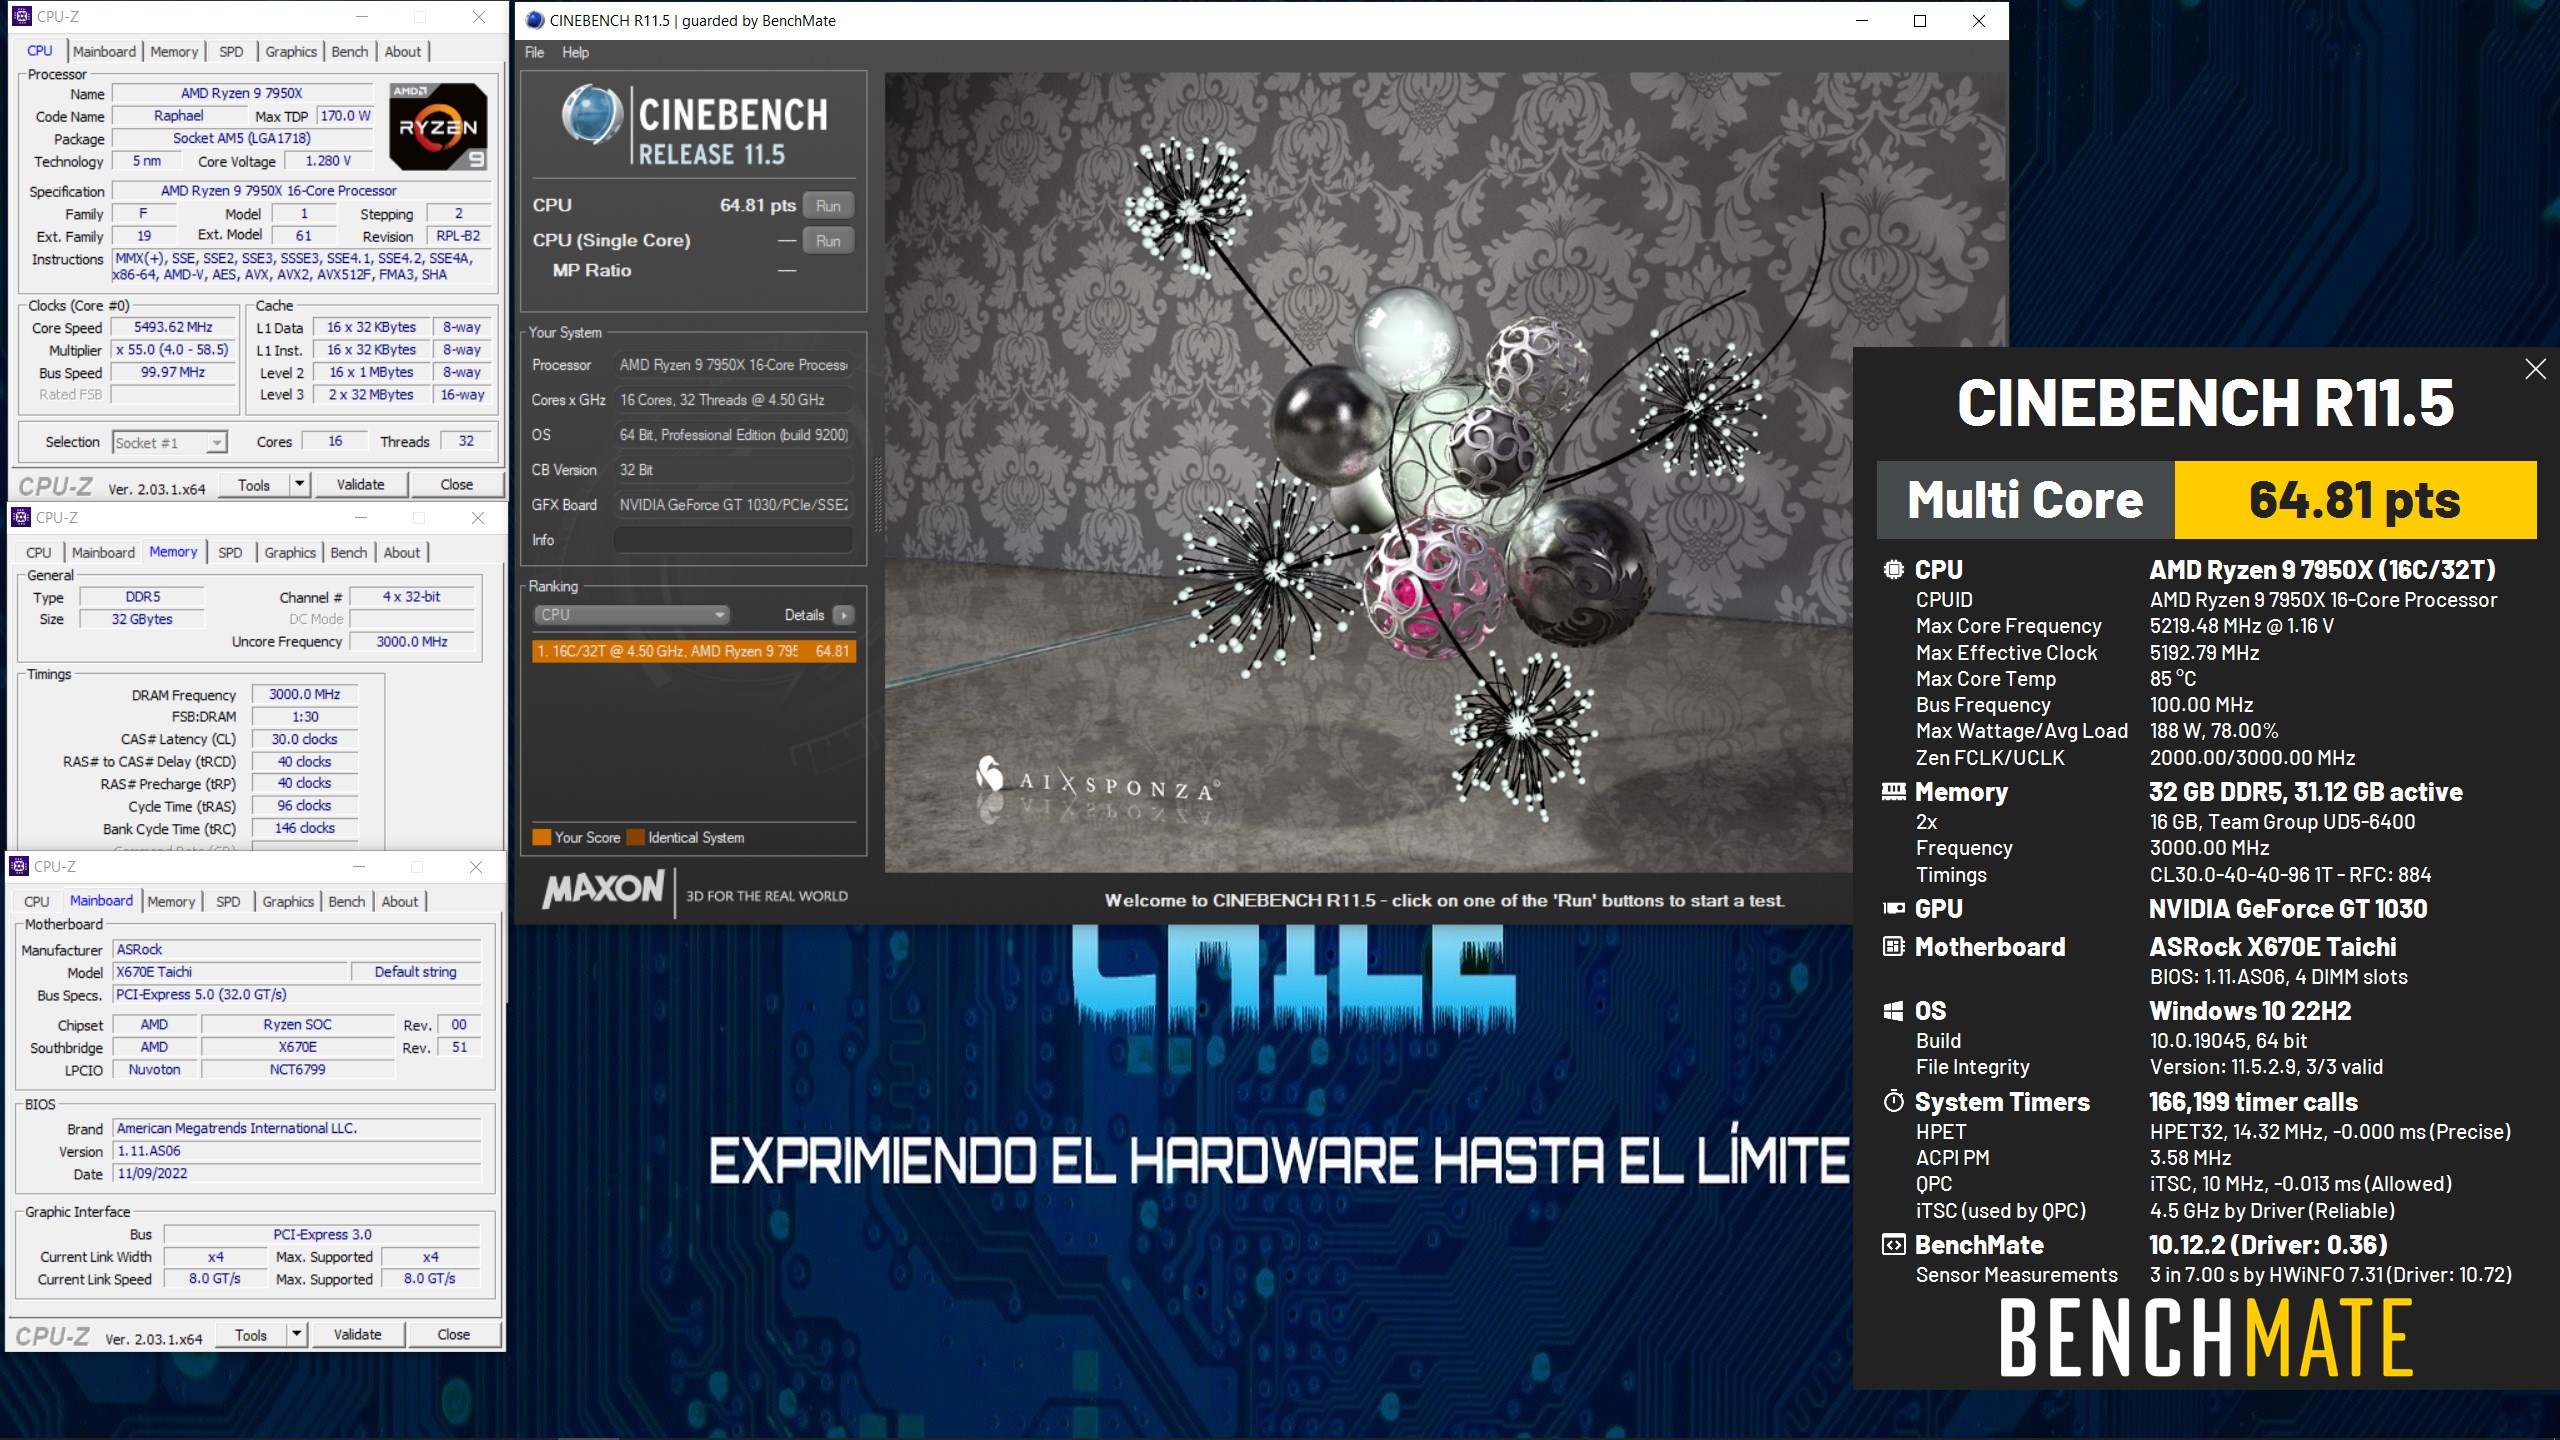Click the CPU chip icon in BenchMate panel
Image resolution: width=2560 pixels, height=1440 pixels.
[1893, 569]
